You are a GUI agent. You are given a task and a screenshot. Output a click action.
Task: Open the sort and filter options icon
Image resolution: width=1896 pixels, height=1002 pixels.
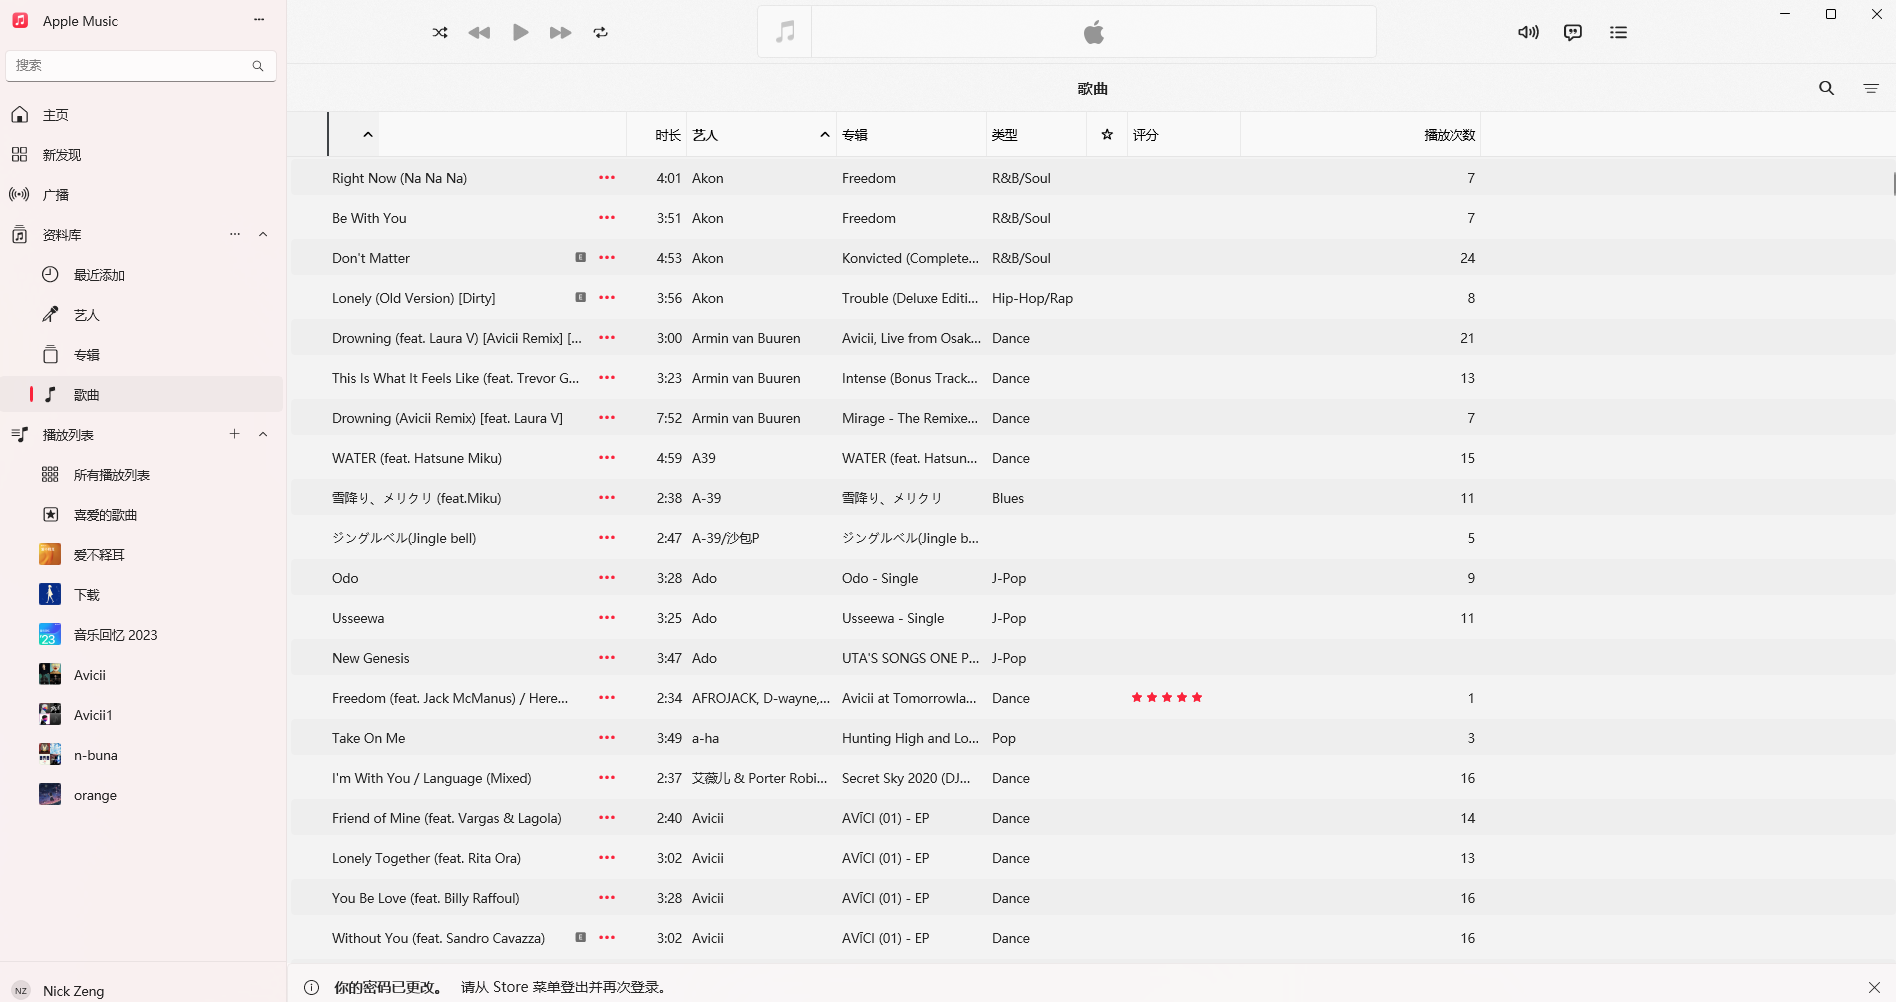1871,88
